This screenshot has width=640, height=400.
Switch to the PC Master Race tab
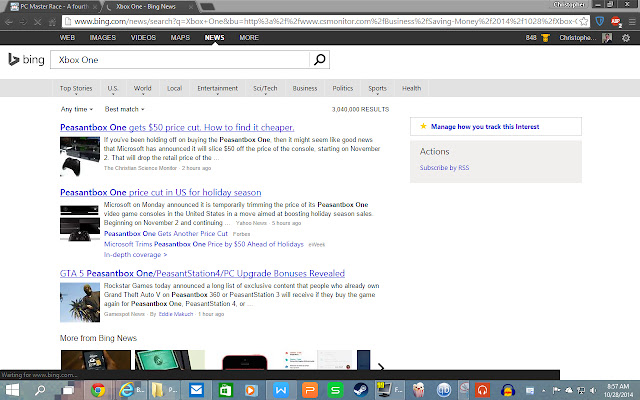(x=53, y=7)
